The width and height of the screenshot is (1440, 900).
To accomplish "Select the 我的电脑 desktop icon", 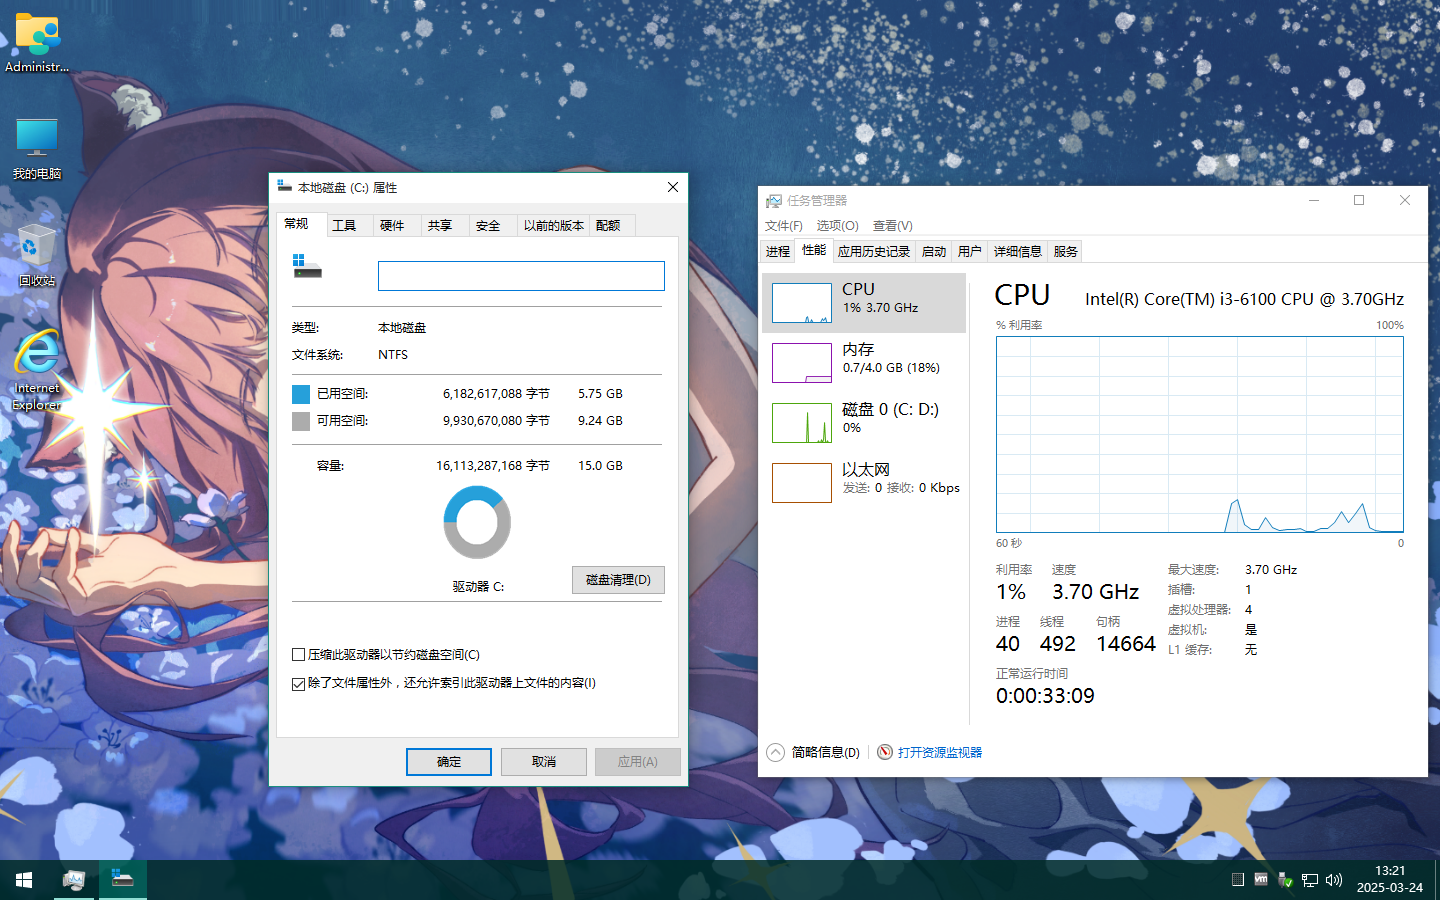I will (x=37, y=148).
